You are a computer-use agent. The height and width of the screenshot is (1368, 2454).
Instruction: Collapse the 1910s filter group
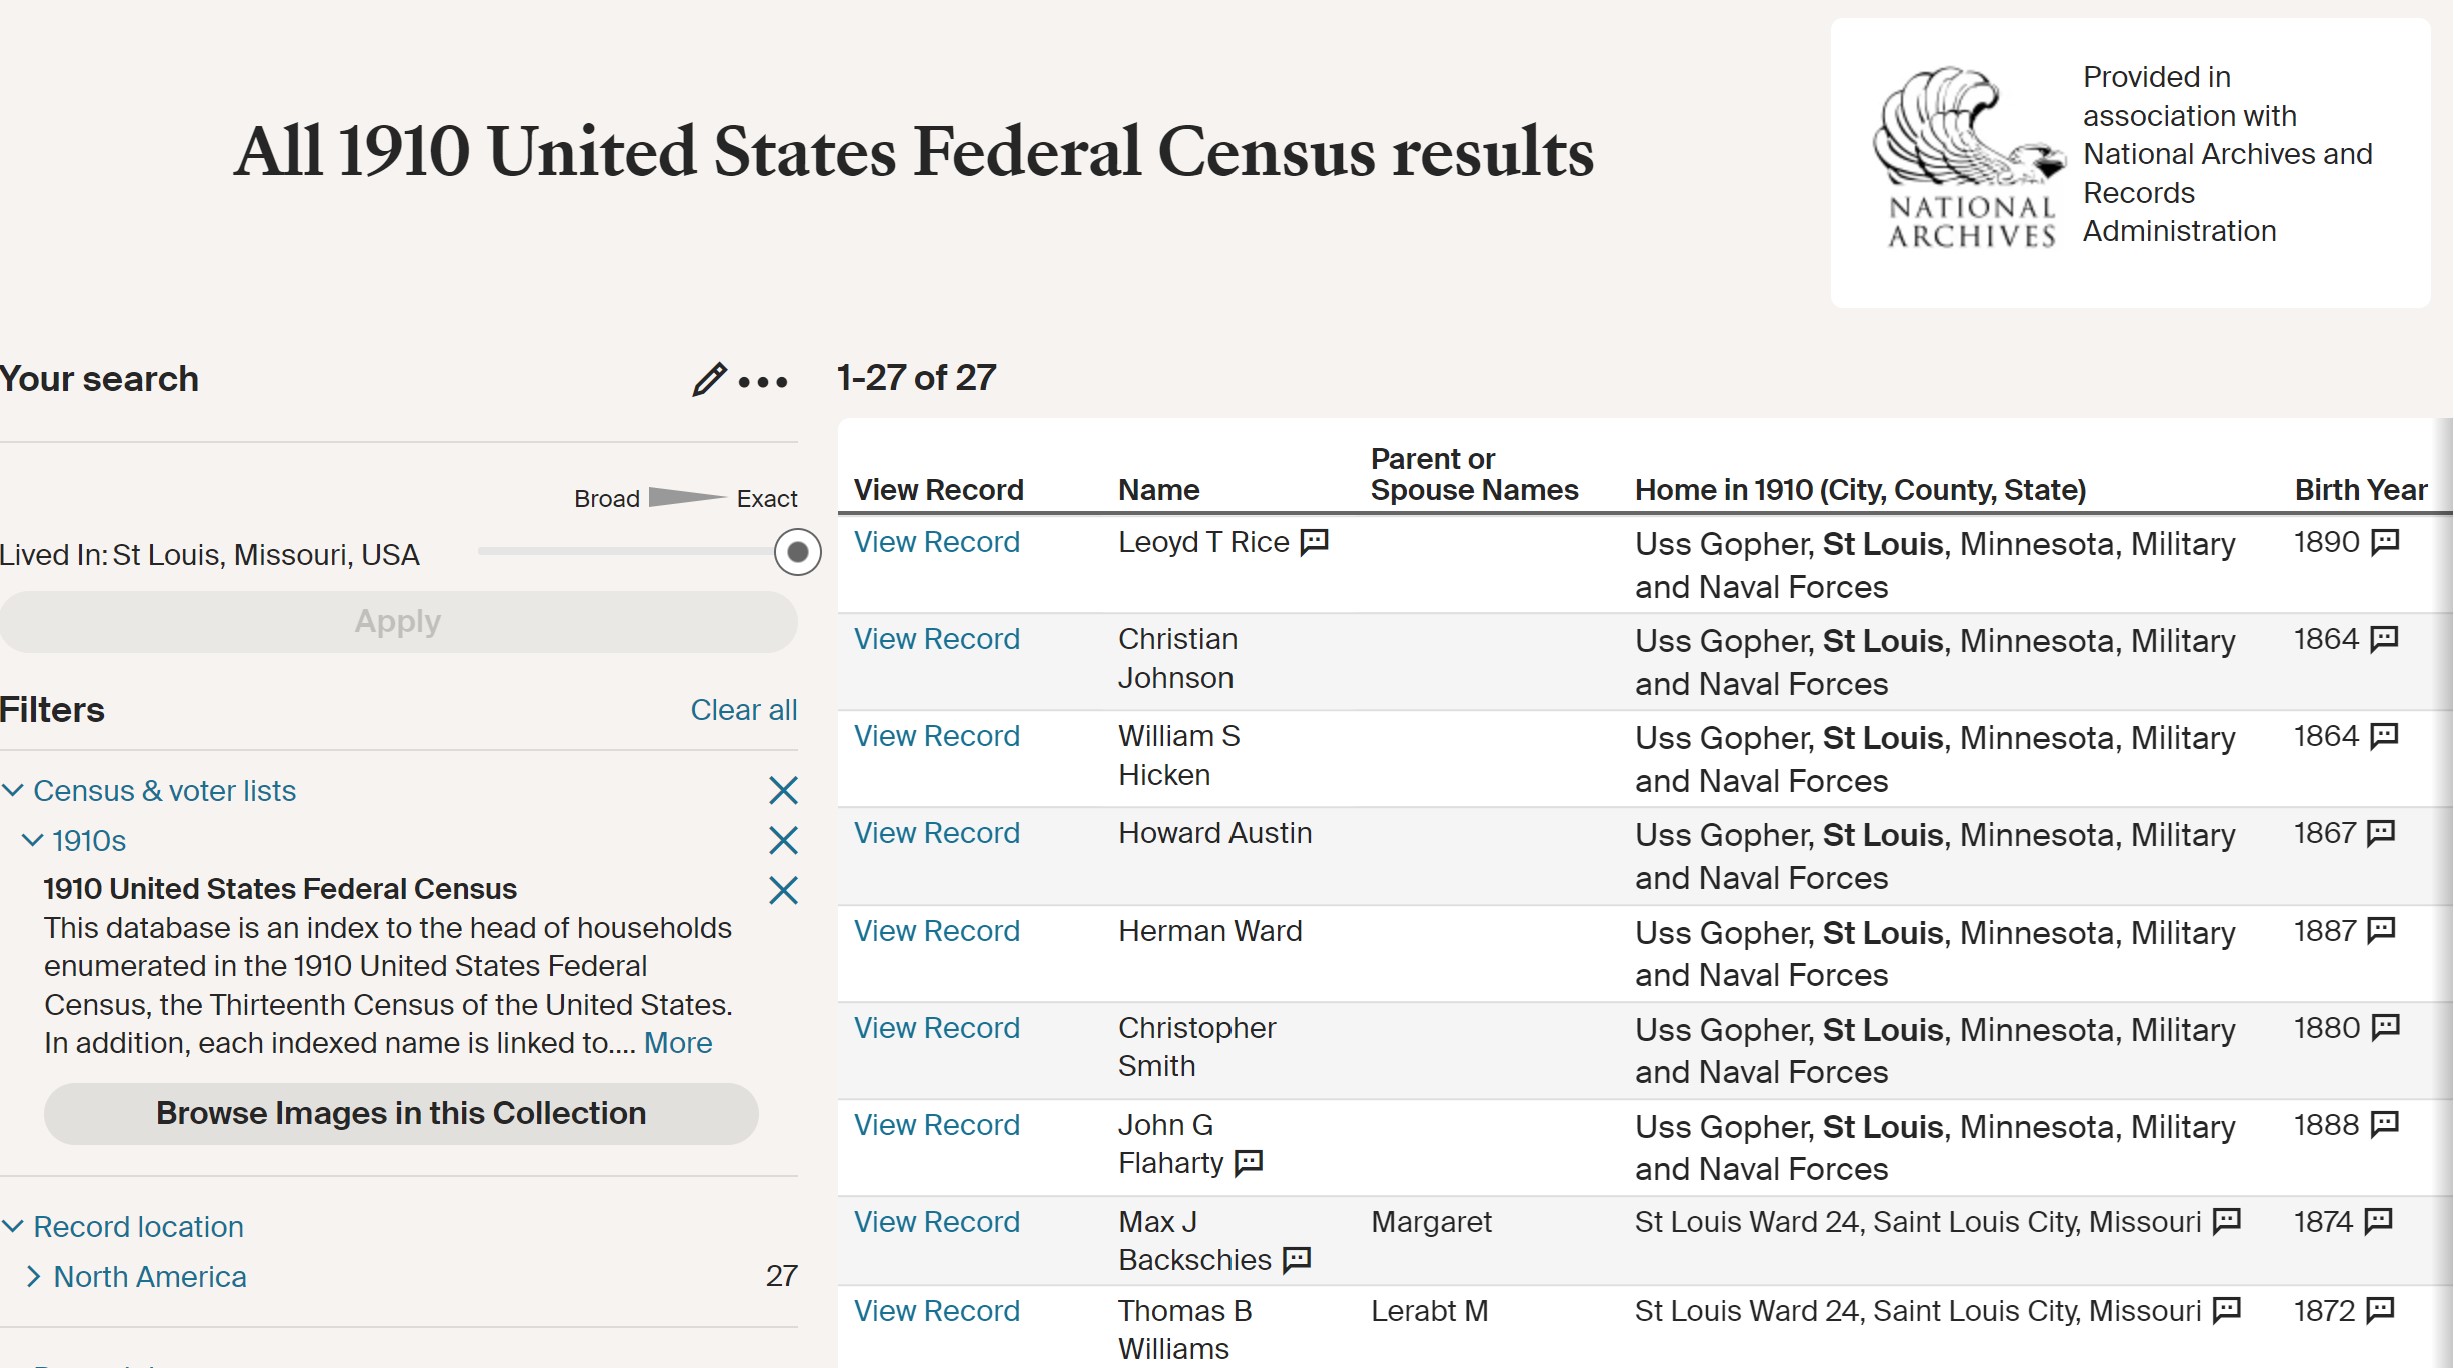pyautogui.click(x=33, y=841)
